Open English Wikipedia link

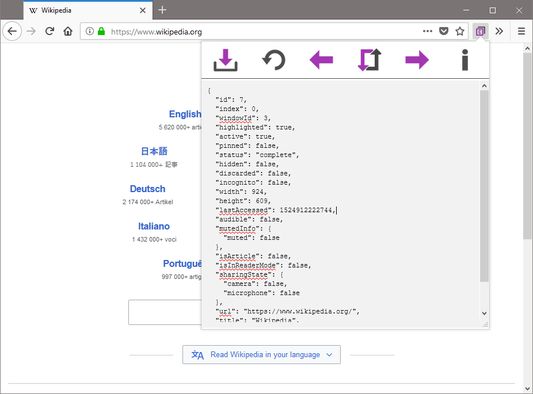point(185,114)
